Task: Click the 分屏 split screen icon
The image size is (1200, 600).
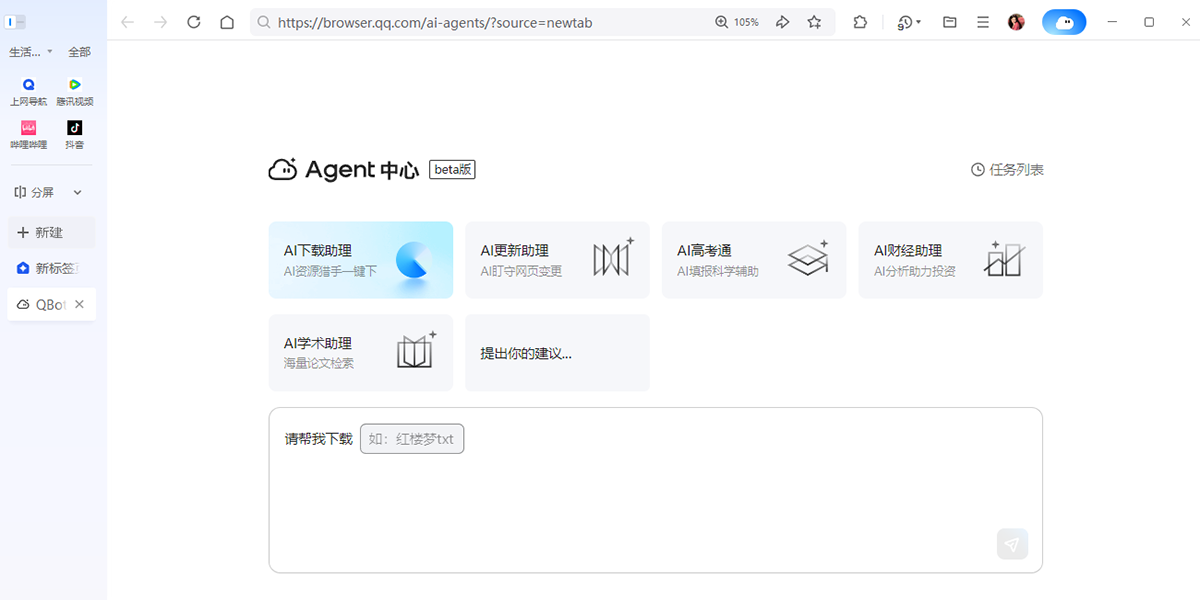Action: pyautogui.click(x=20, y=192)
